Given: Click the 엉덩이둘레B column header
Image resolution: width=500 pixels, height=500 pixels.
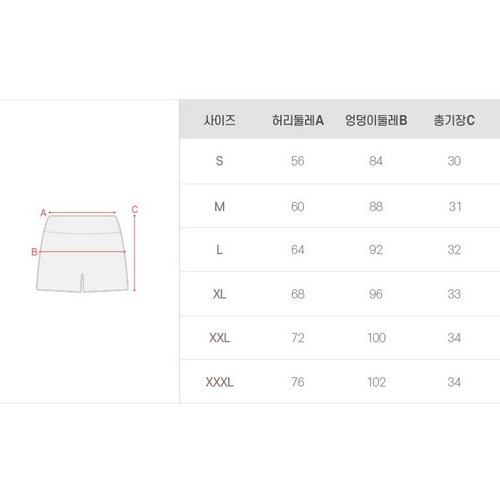Looking at the screenshot, I should pos(376,120).
